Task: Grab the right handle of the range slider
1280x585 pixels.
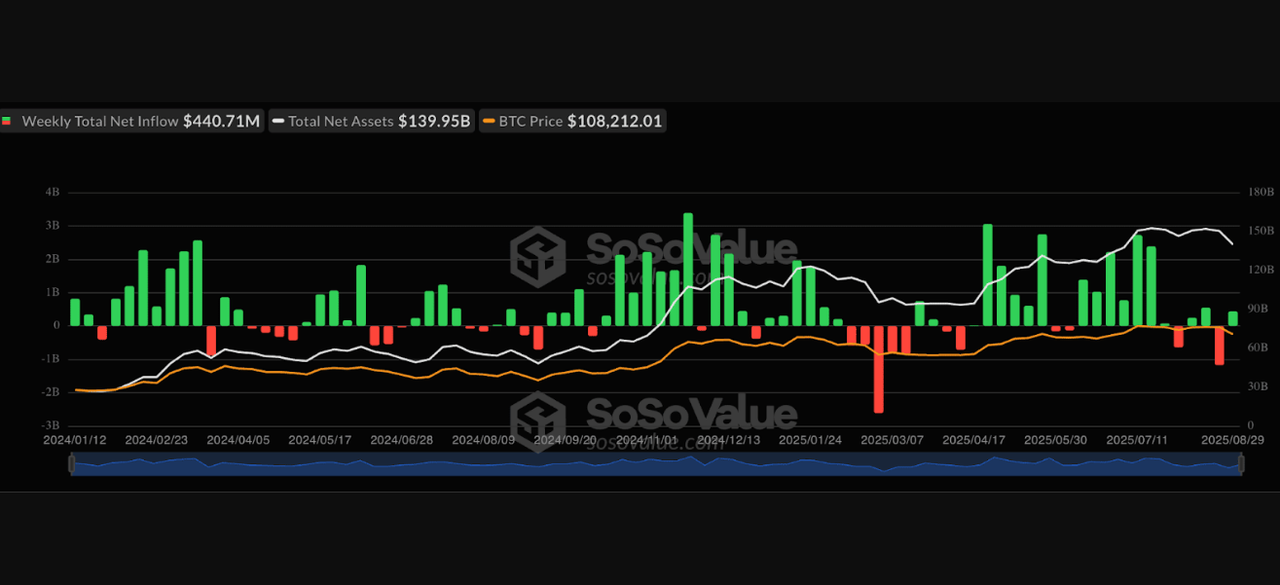Action: (1241, 465)
